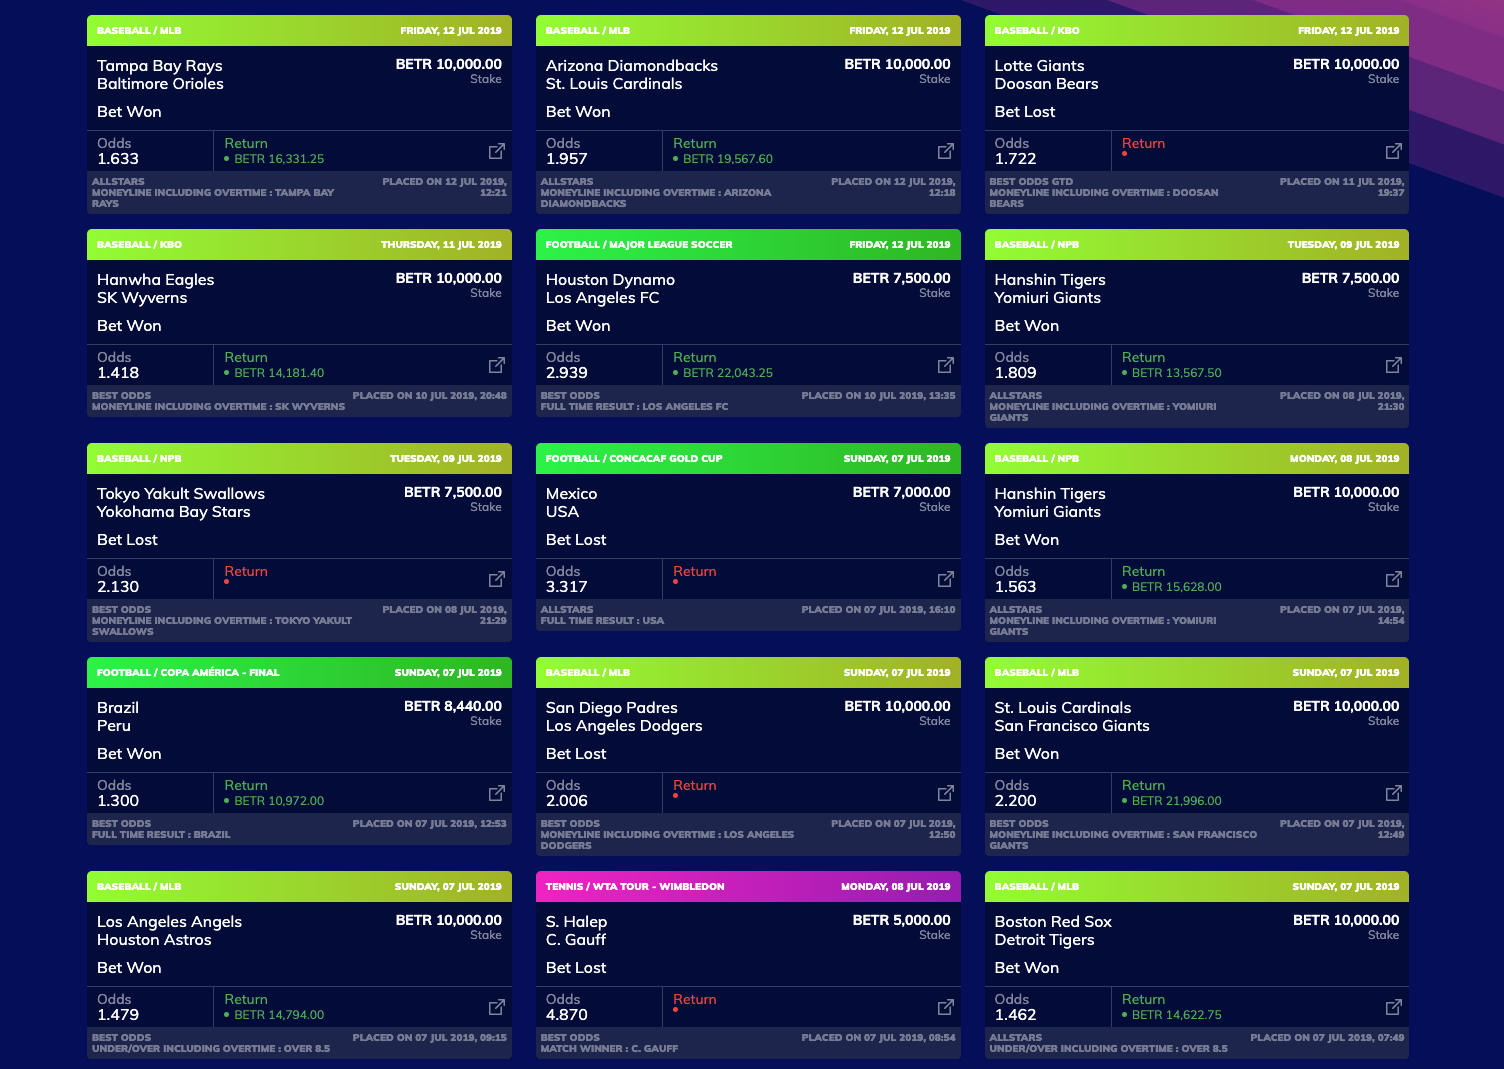Click "Bet Lost" on the Lotte Giants card

[x=1025, y=112]
